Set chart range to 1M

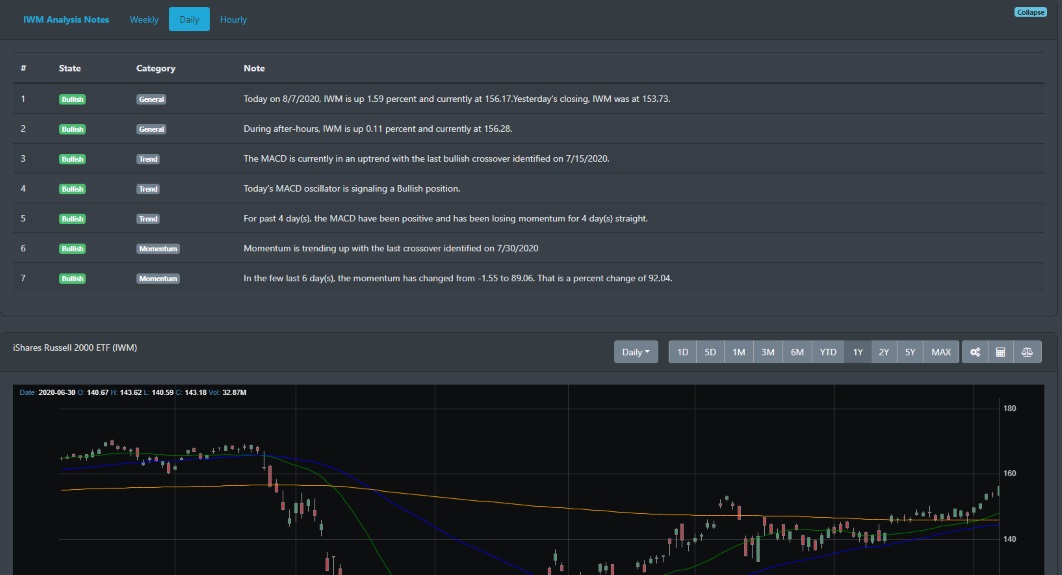pyautogui.click(x=739, y=352)
